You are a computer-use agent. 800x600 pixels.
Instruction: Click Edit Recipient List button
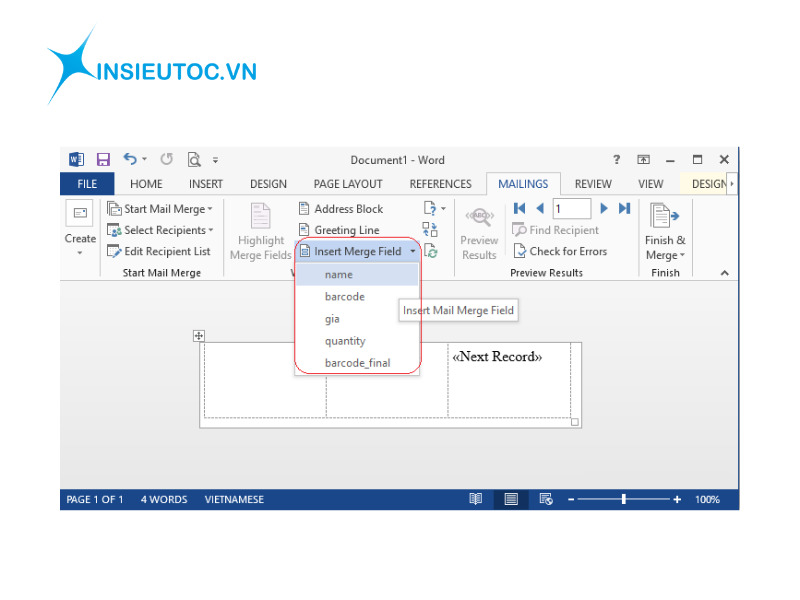tap(160, 252)
